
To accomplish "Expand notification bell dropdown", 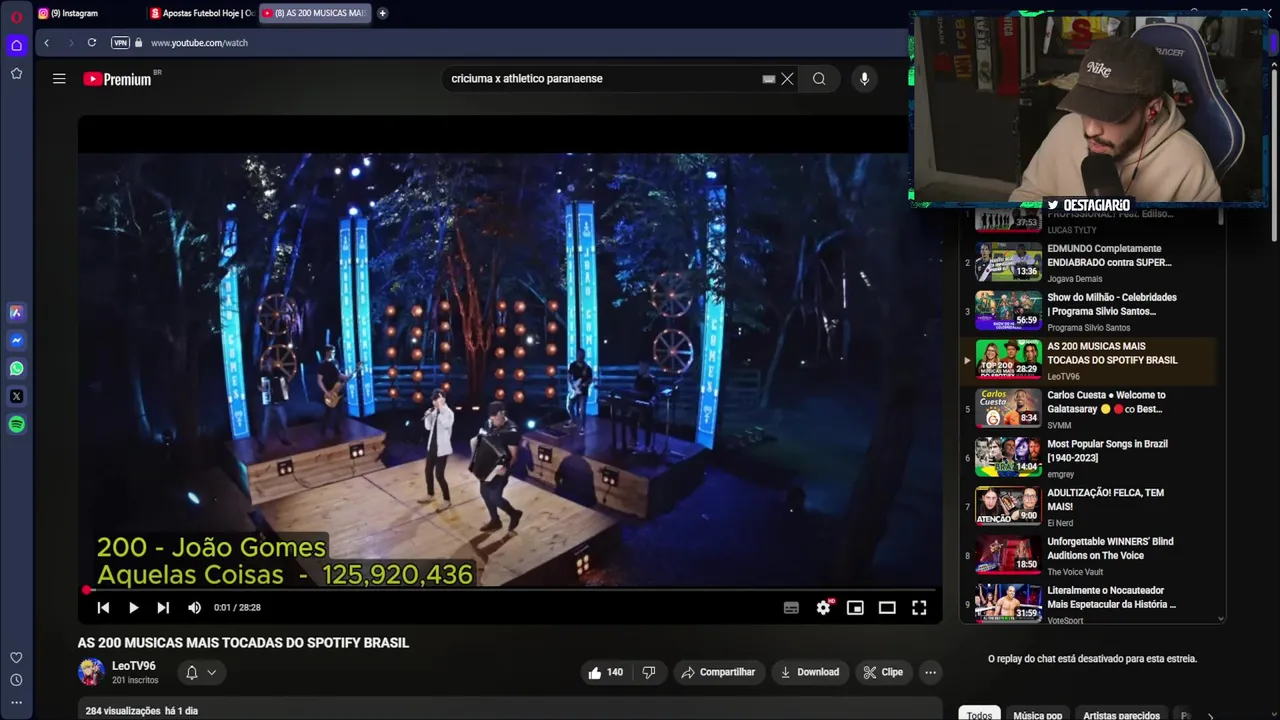I will tap(201, 673).
